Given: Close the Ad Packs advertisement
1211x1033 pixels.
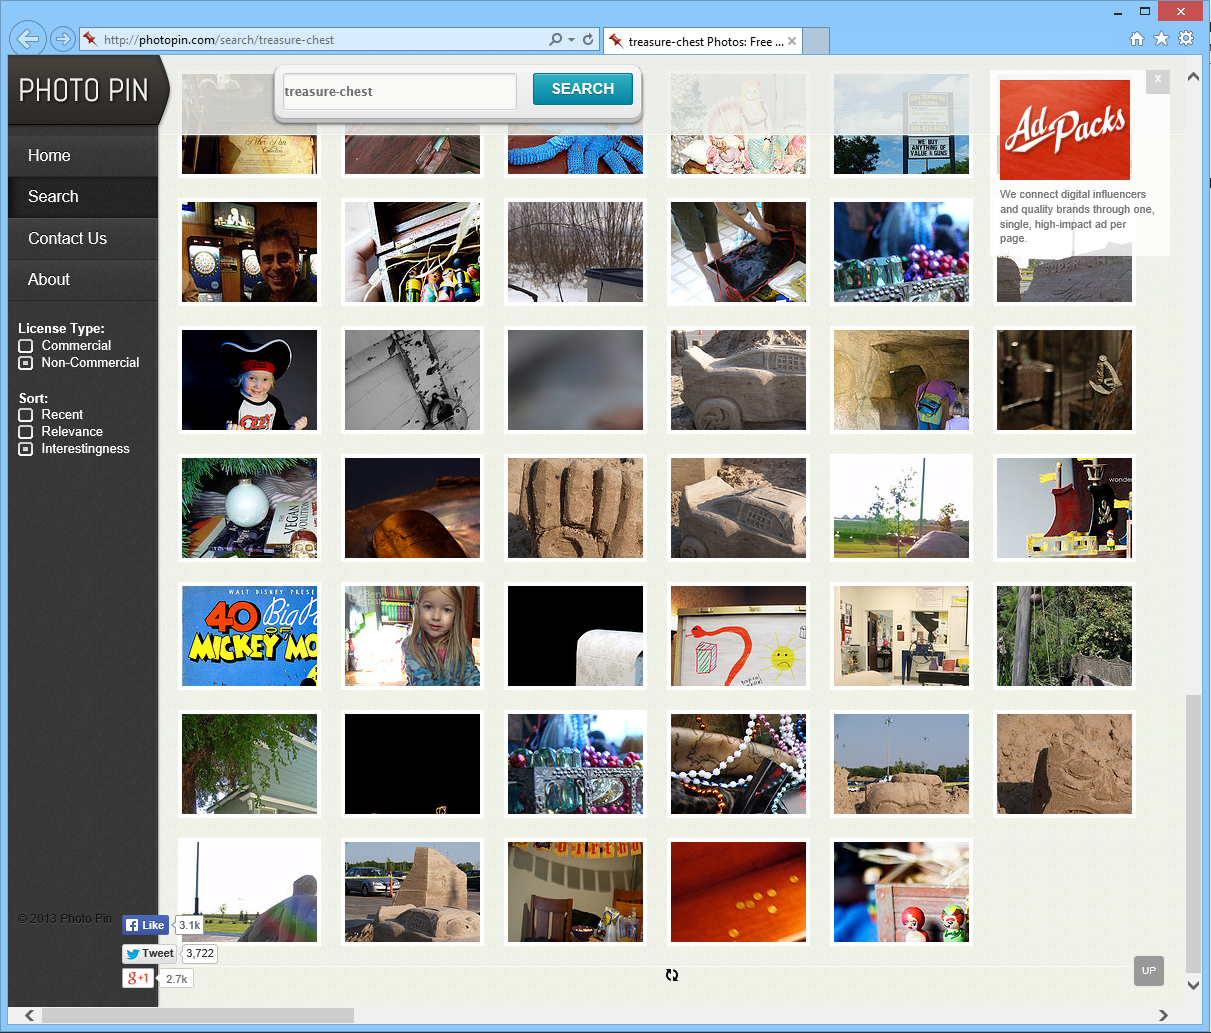Looking at the screenshot, I should pyautogui.click(x=1158, y=79).
